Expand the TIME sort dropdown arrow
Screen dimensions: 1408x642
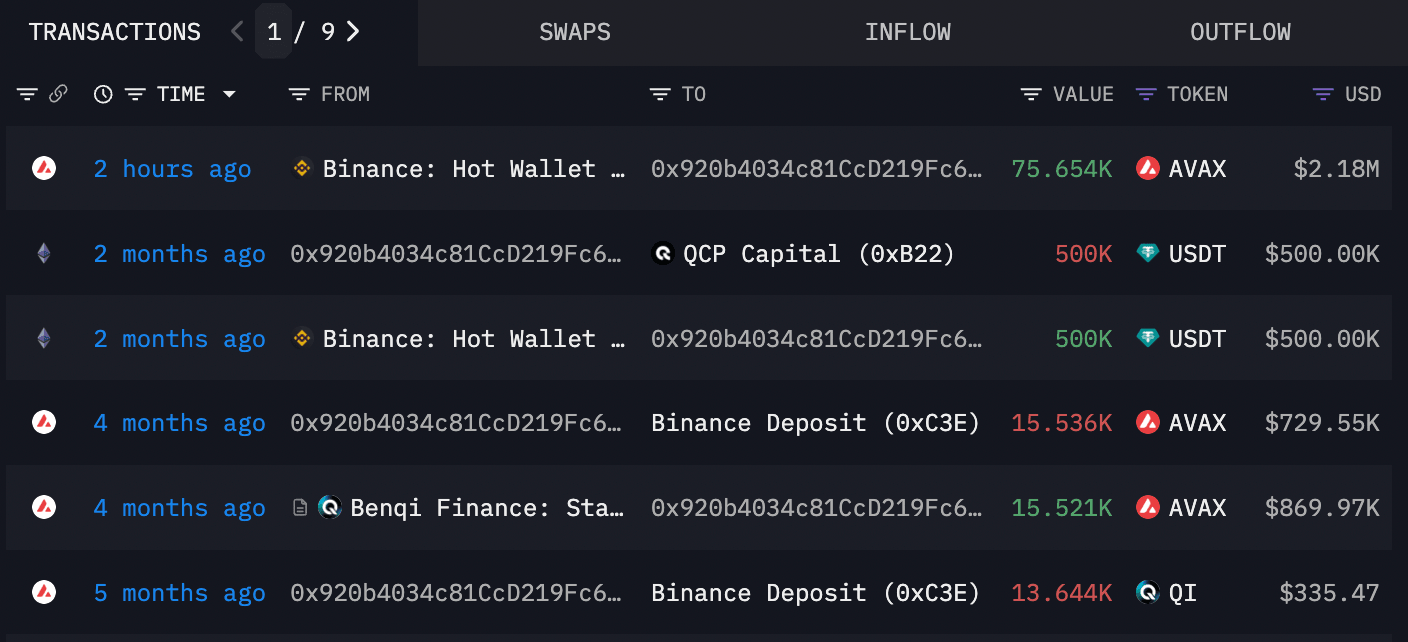(x=230, y=94)
